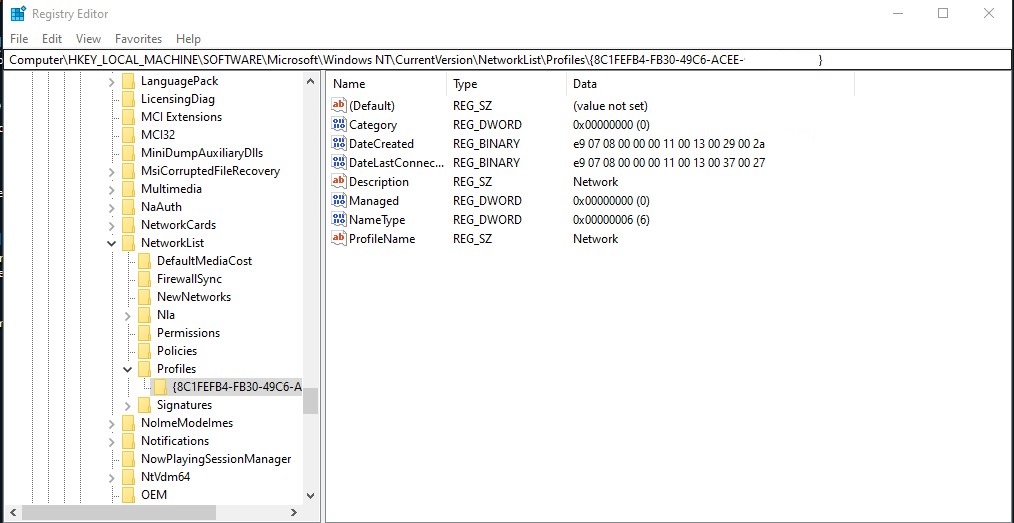The image size is (1014, 523).
Task: Select the OEM key in tree
Action: [x=154, y=495]
